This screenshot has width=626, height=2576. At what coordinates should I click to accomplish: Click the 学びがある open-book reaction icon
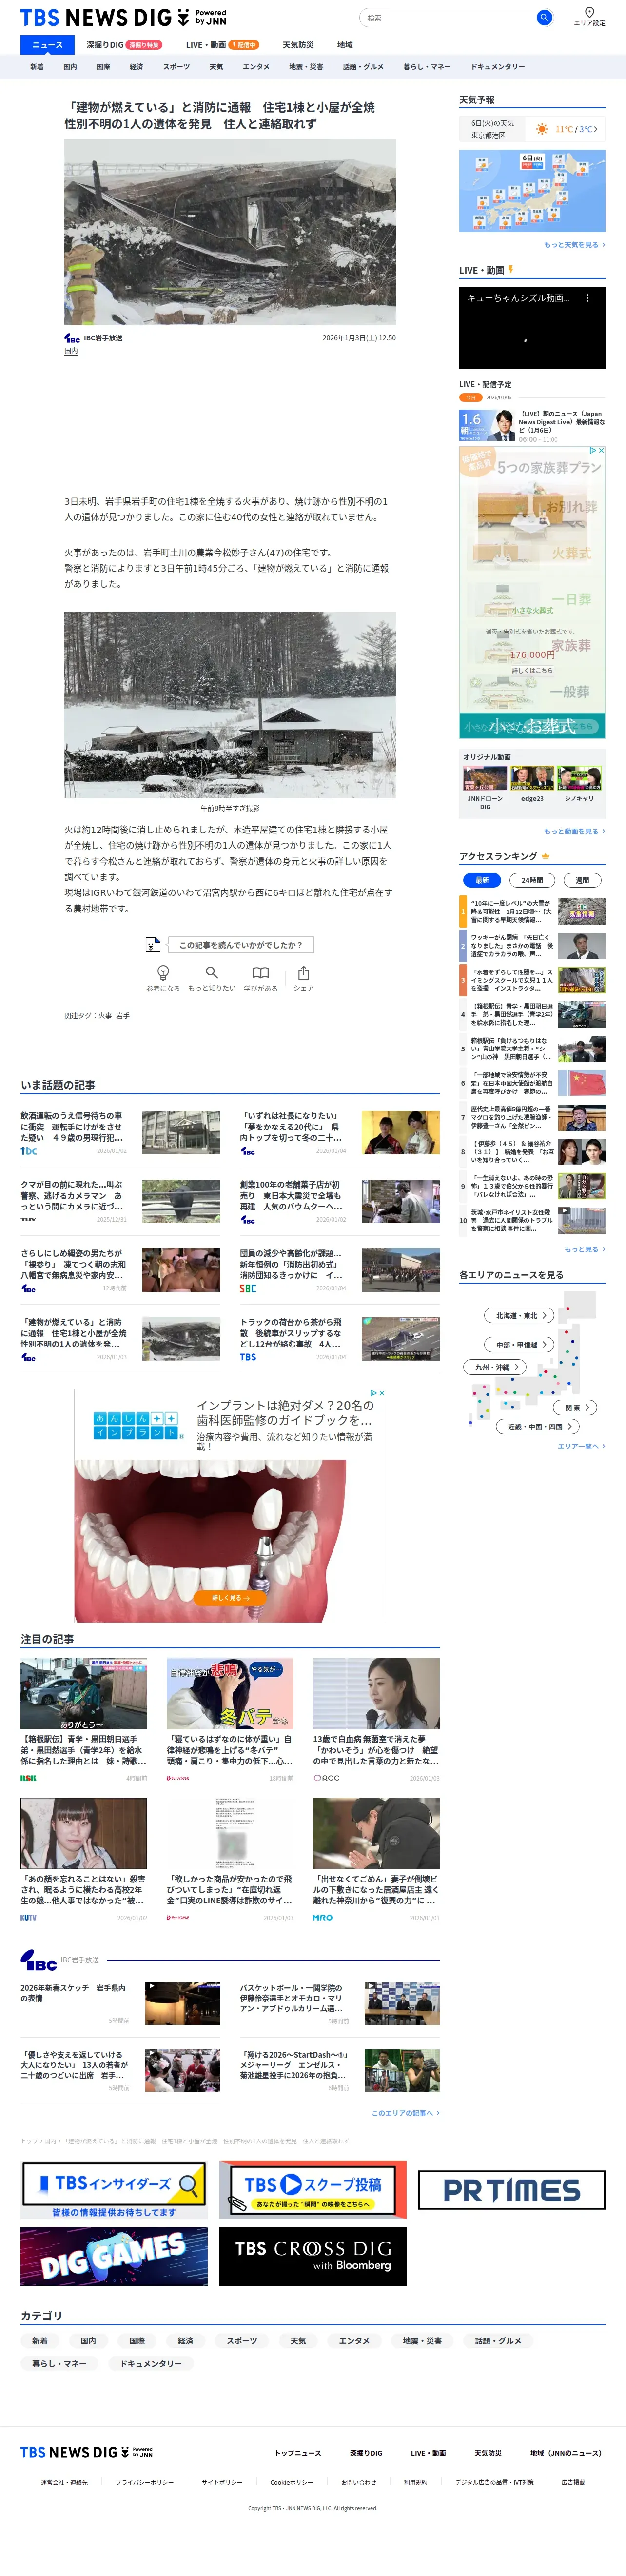260,972
